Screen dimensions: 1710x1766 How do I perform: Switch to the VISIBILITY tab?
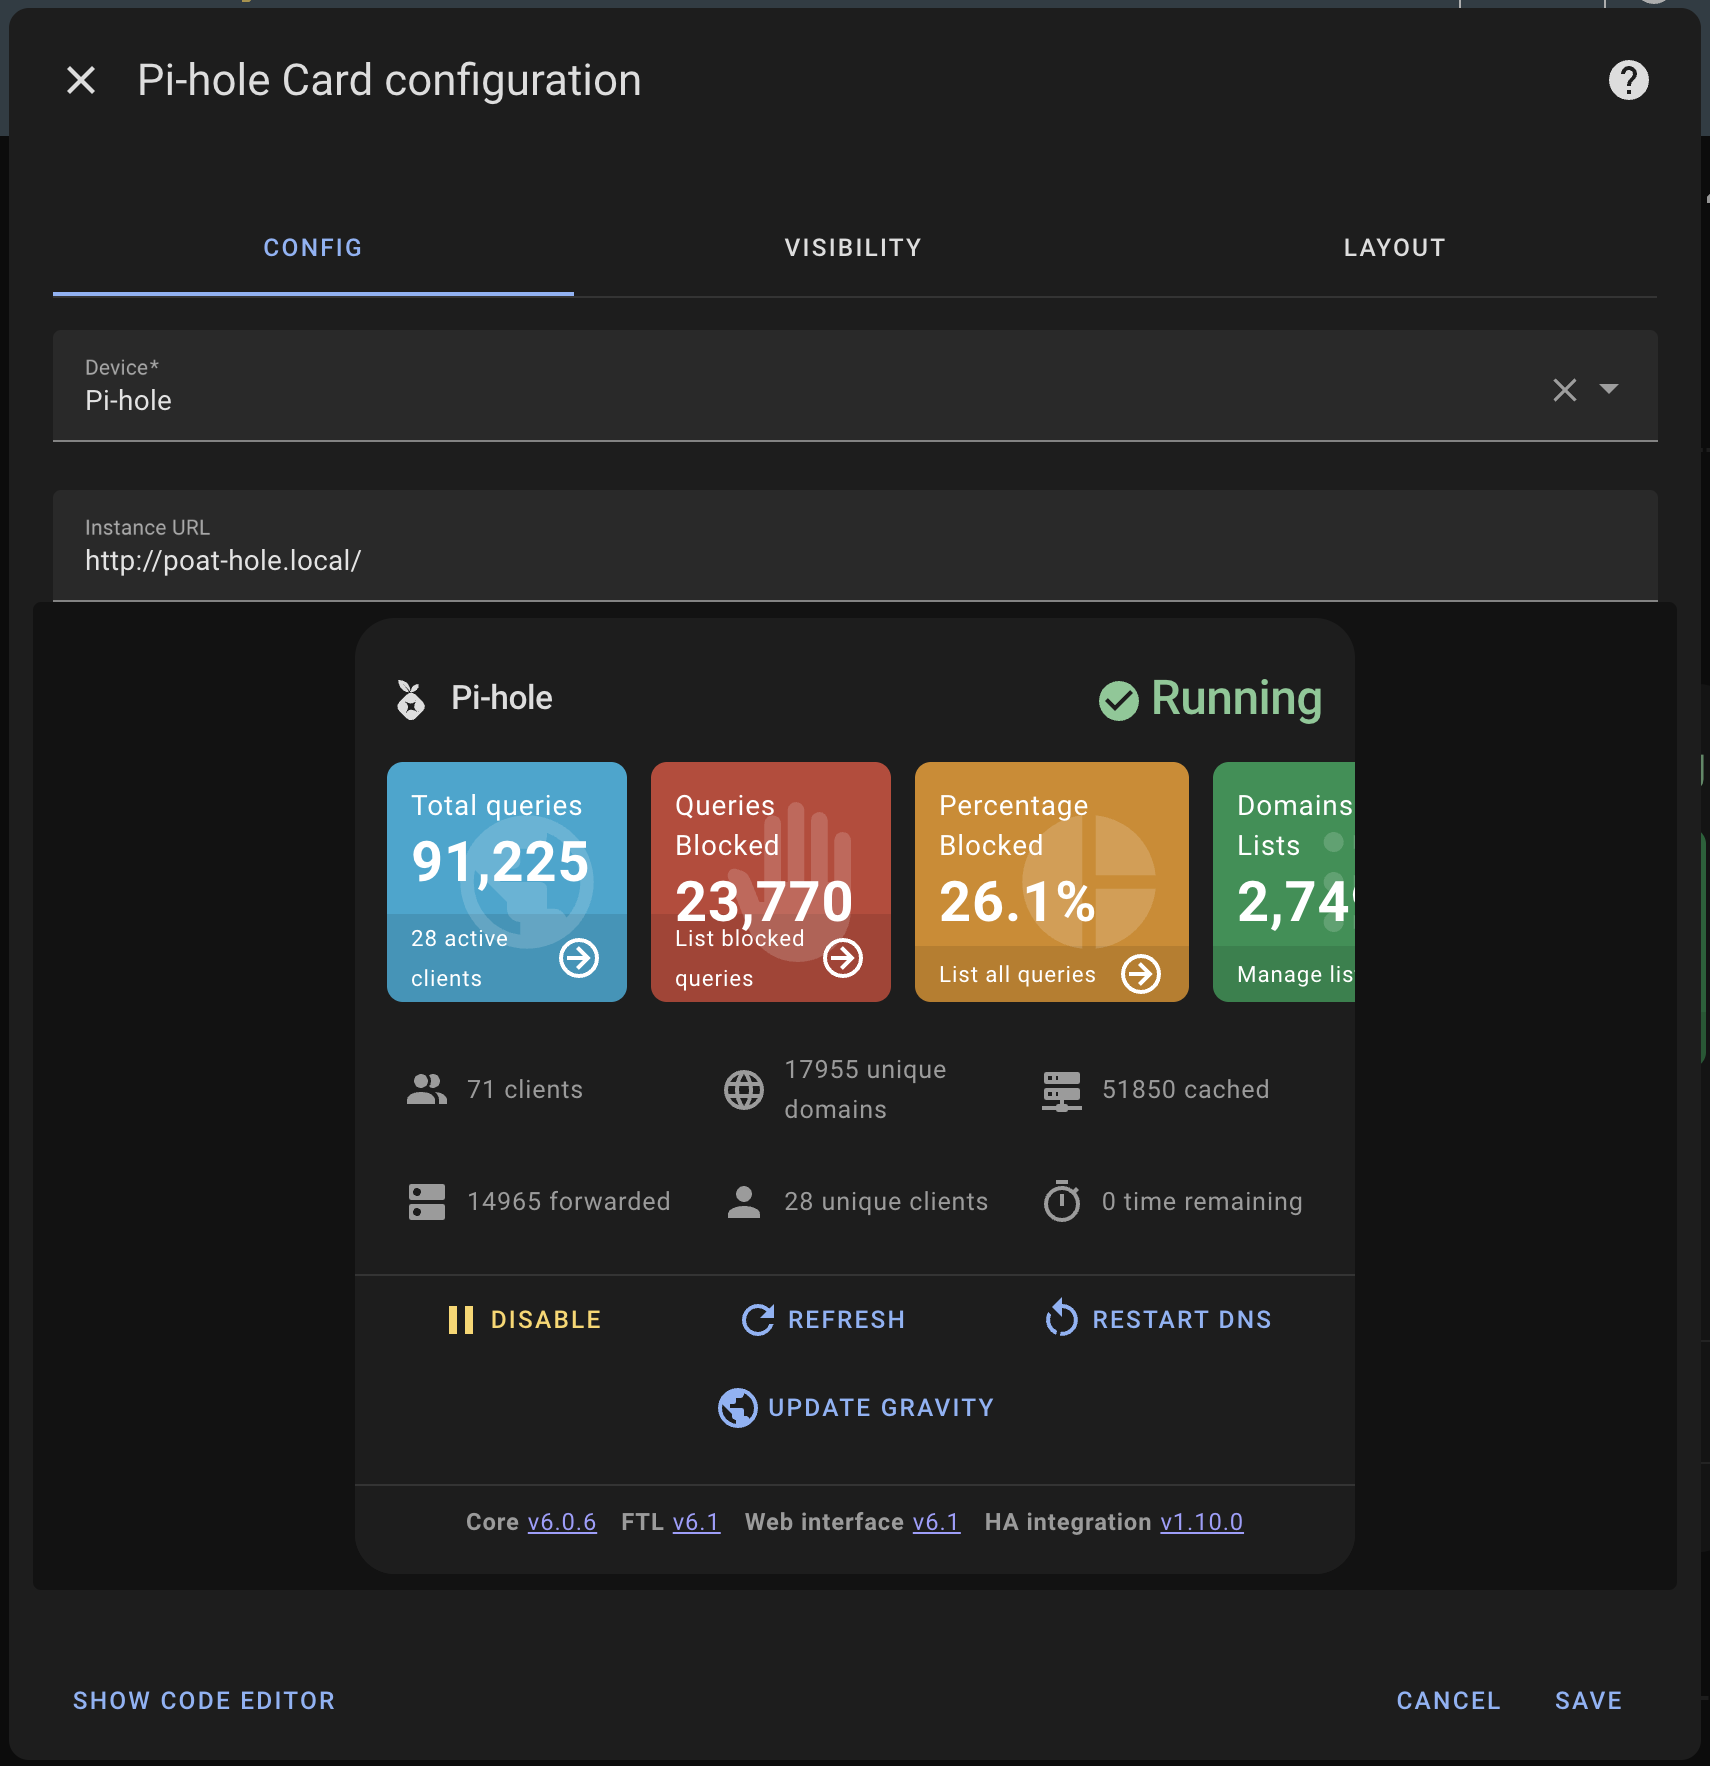[852, 248]
